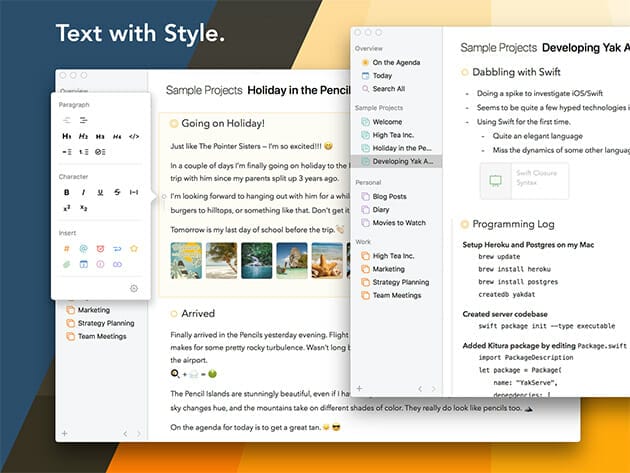Toggle the numbered list style

click(x=83, y=152)
